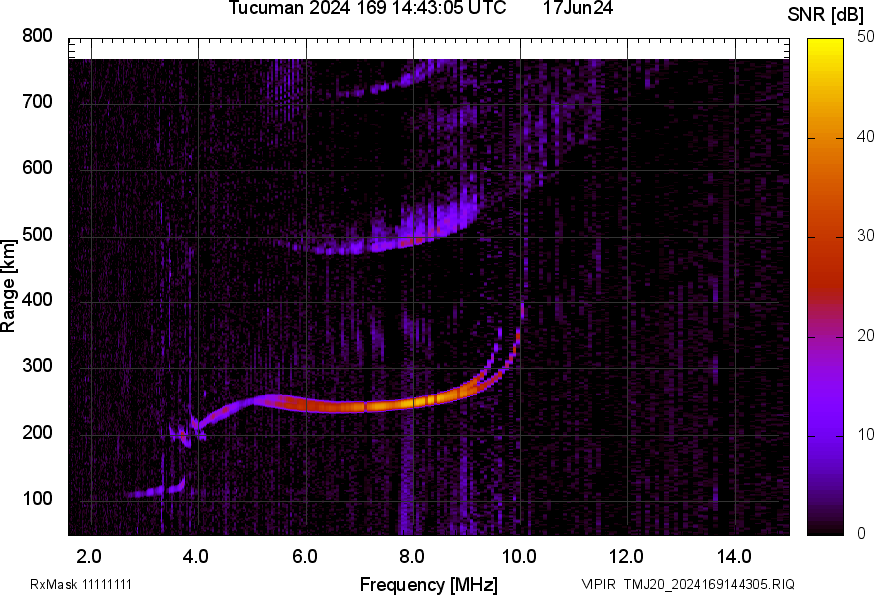Click the "Frequency [MHz]" axis label

pos(428,584)
